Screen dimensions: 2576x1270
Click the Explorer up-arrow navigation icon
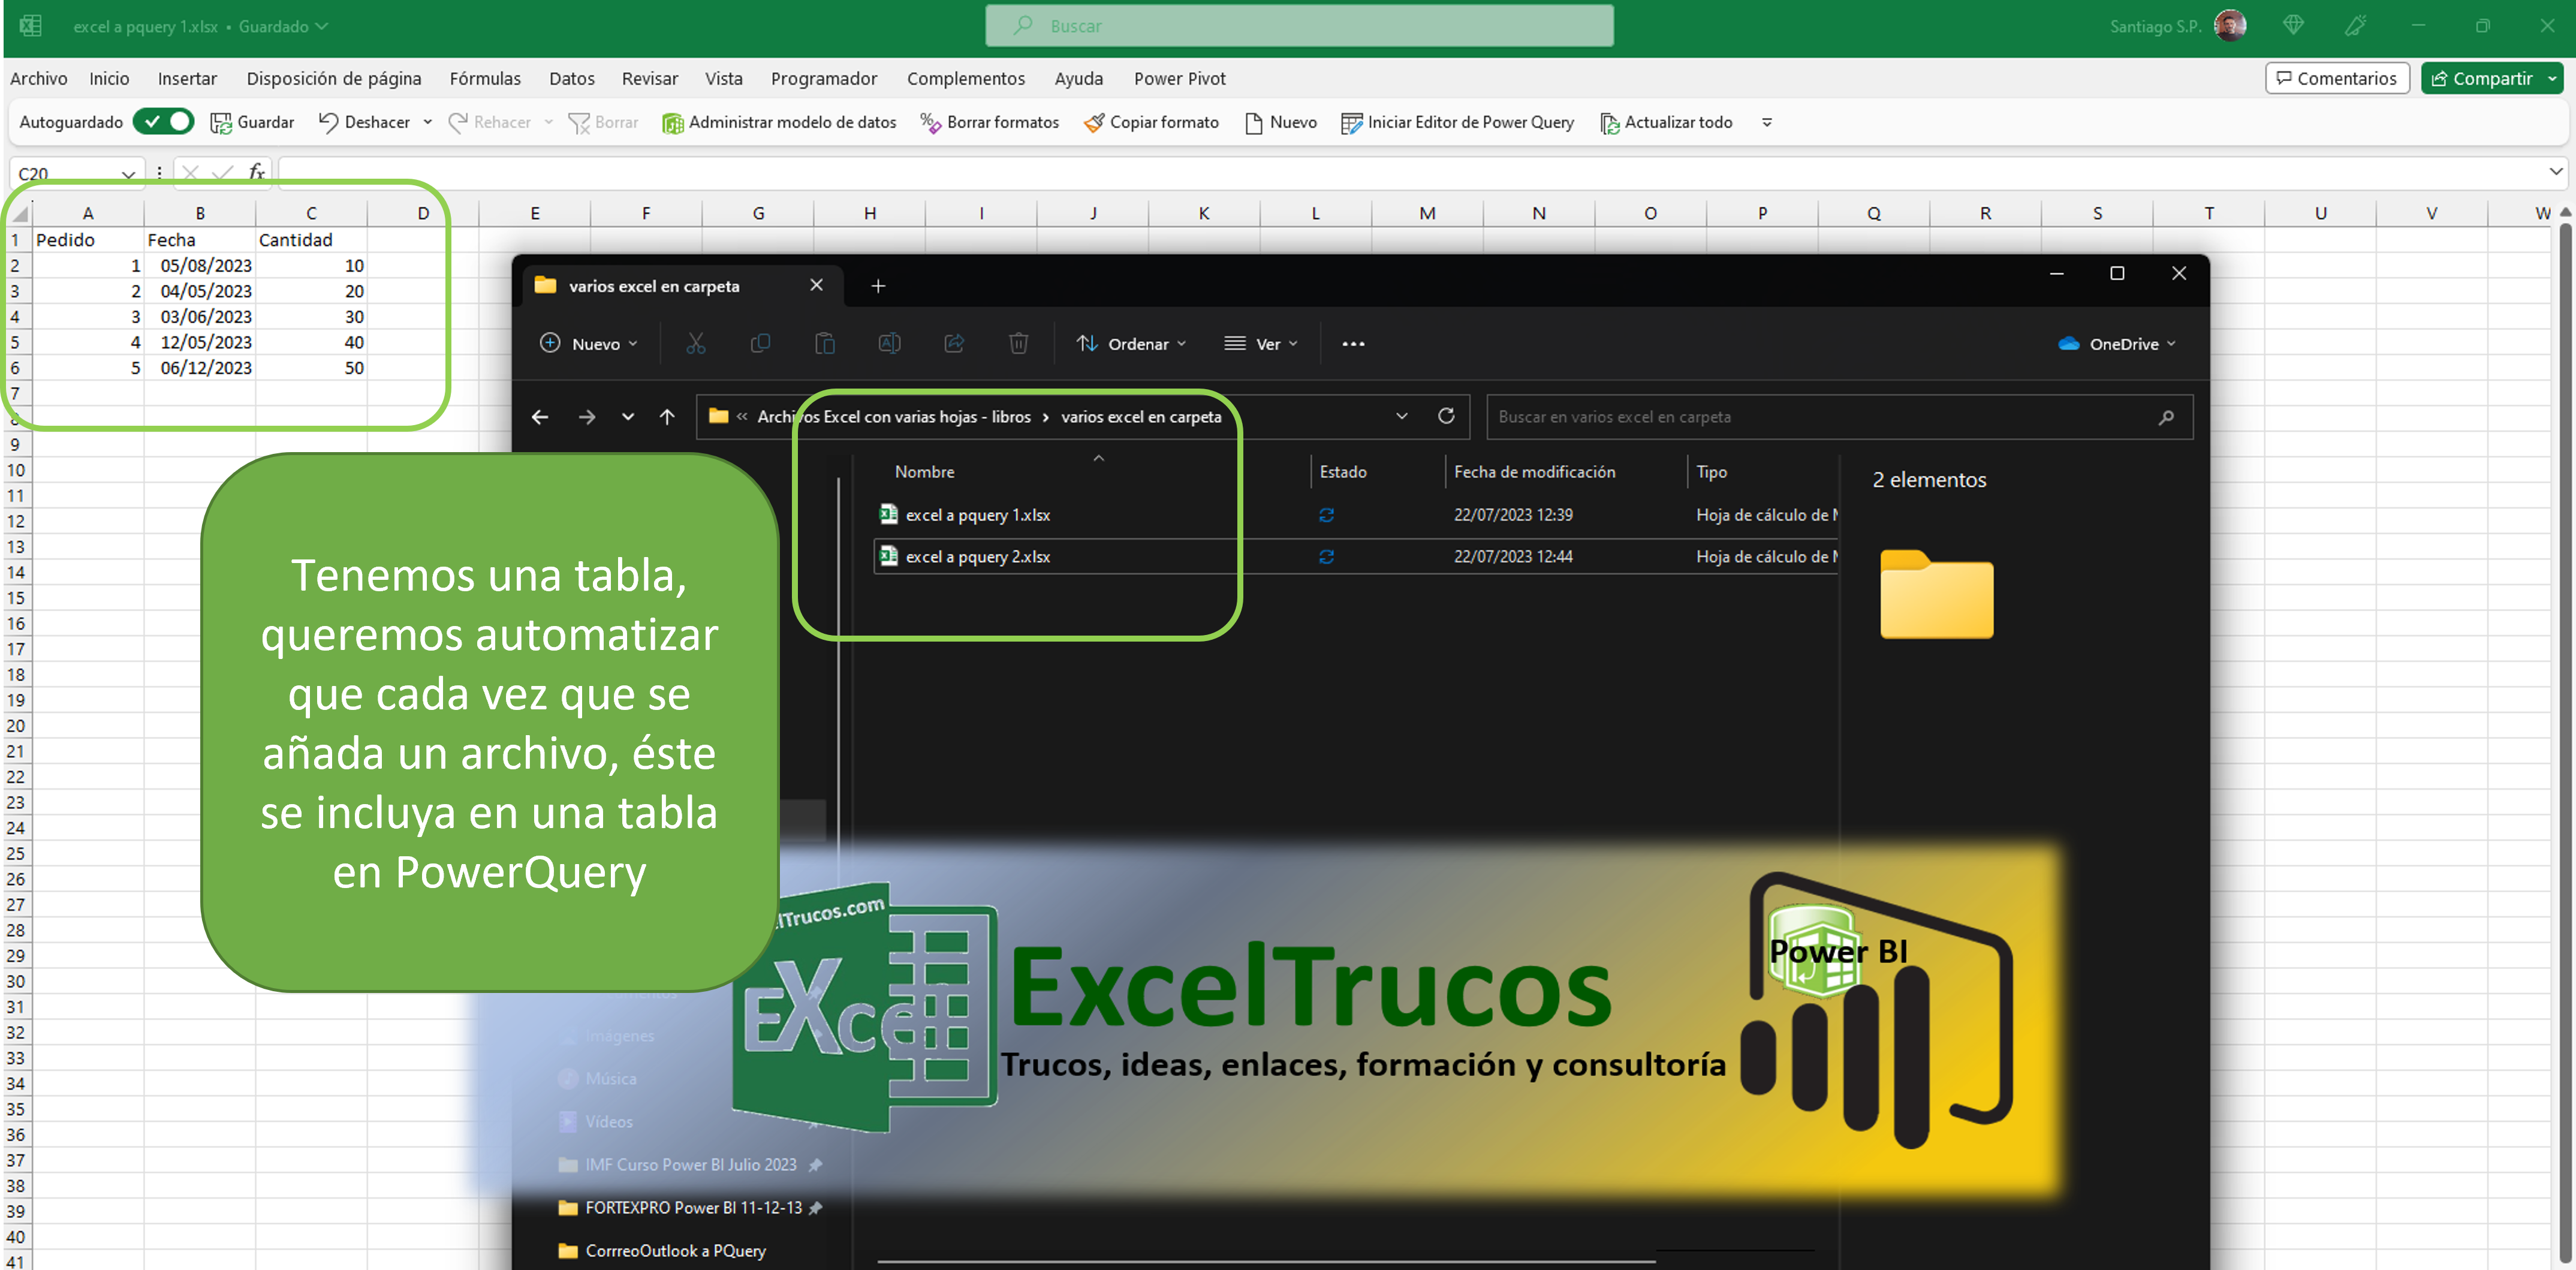[x=667, y=417]
